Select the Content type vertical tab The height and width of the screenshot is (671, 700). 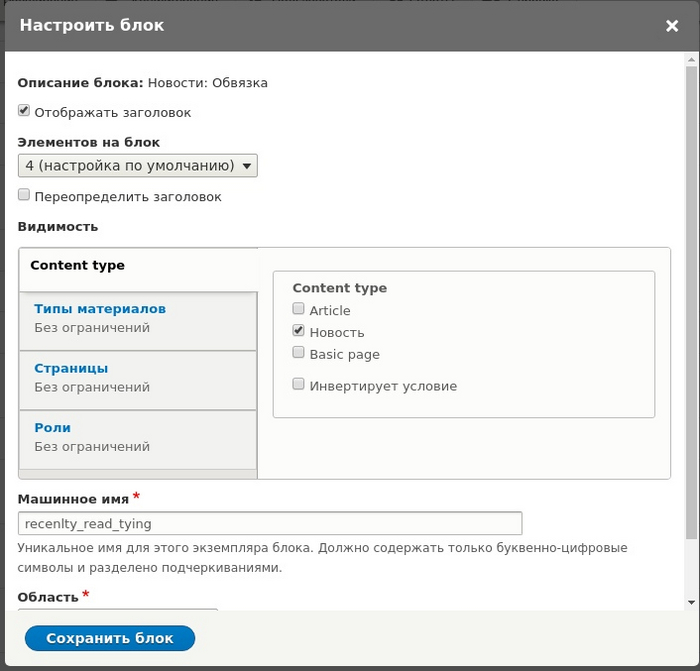coord(78,266)
